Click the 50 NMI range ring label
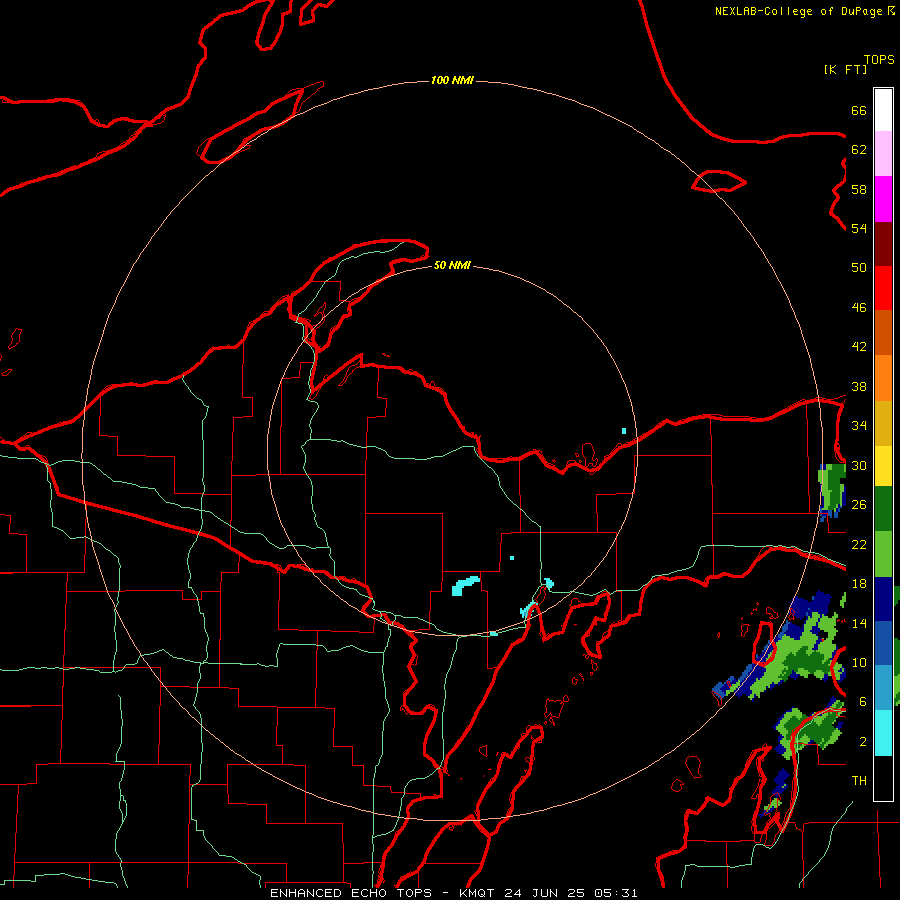This screenshot has height=900, width=900. pyautogui.click(x=452, y=265)
